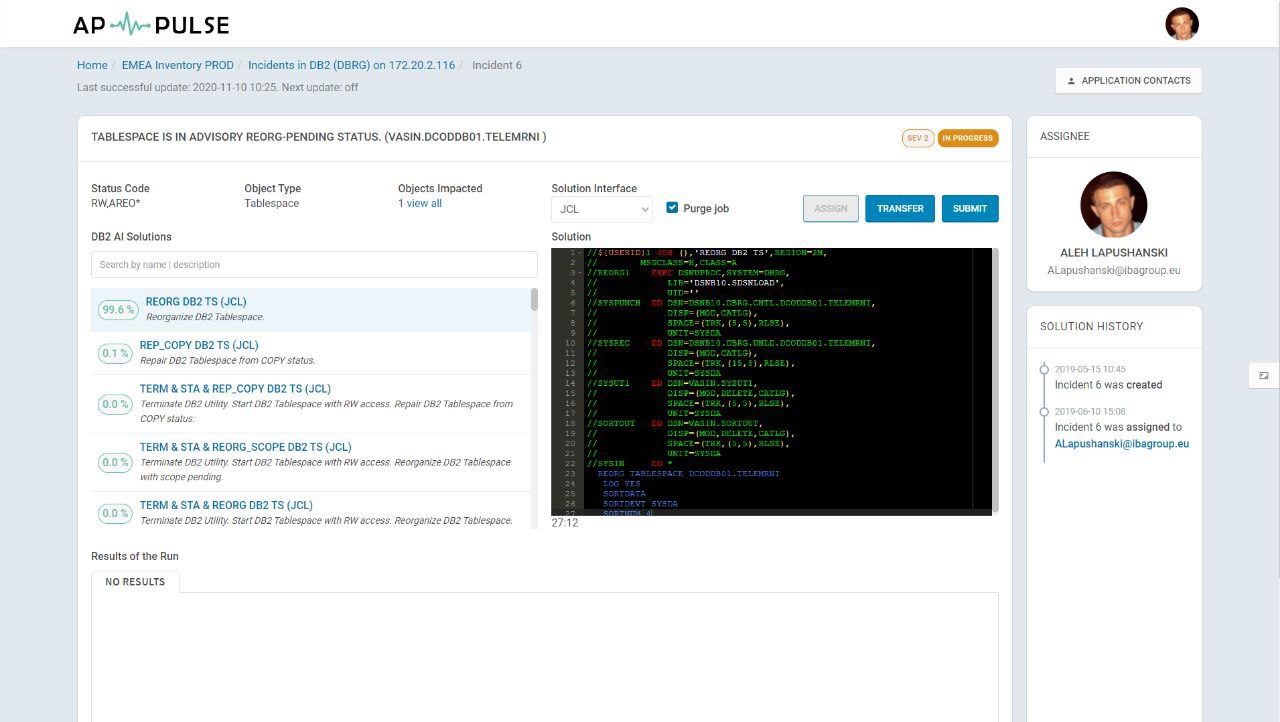1280x722 pixels.
Task: Click the 2019-06-10 15:08 timeline marker
Action: [x=1044, y=412]
